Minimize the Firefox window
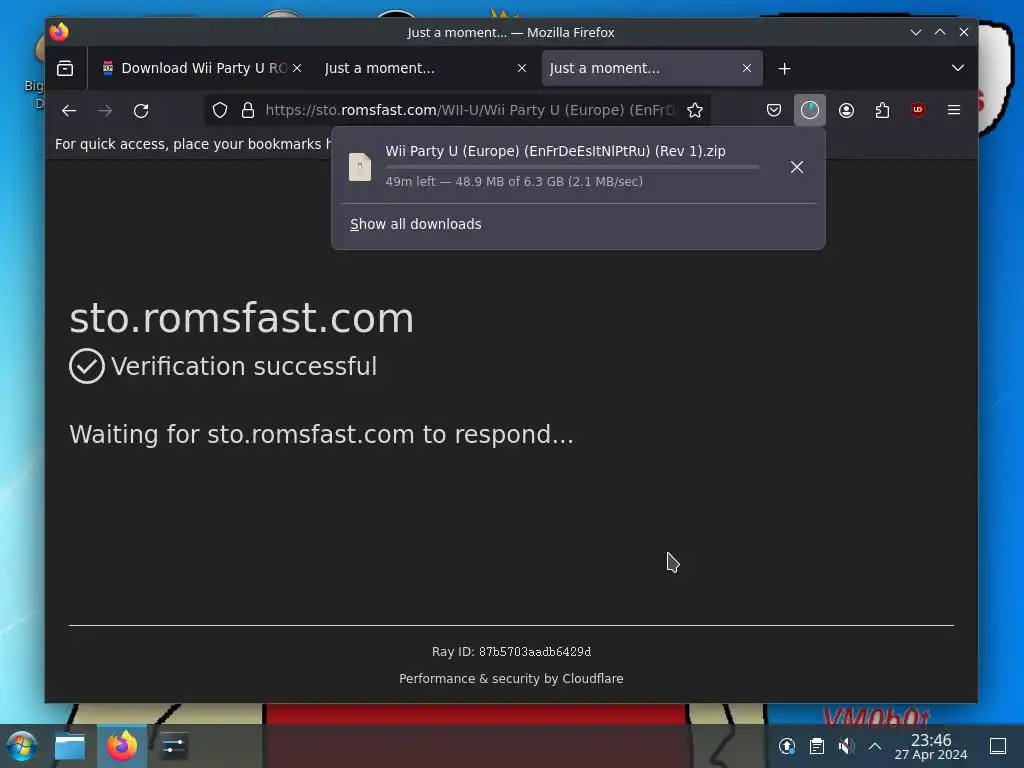This screenshot has width=1024, height=768. pyautogui.click(x=916, y=32)
